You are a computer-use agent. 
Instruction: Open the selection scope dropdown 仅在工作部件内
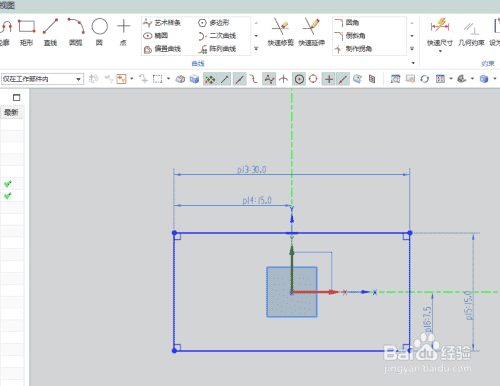click(42, 79)
